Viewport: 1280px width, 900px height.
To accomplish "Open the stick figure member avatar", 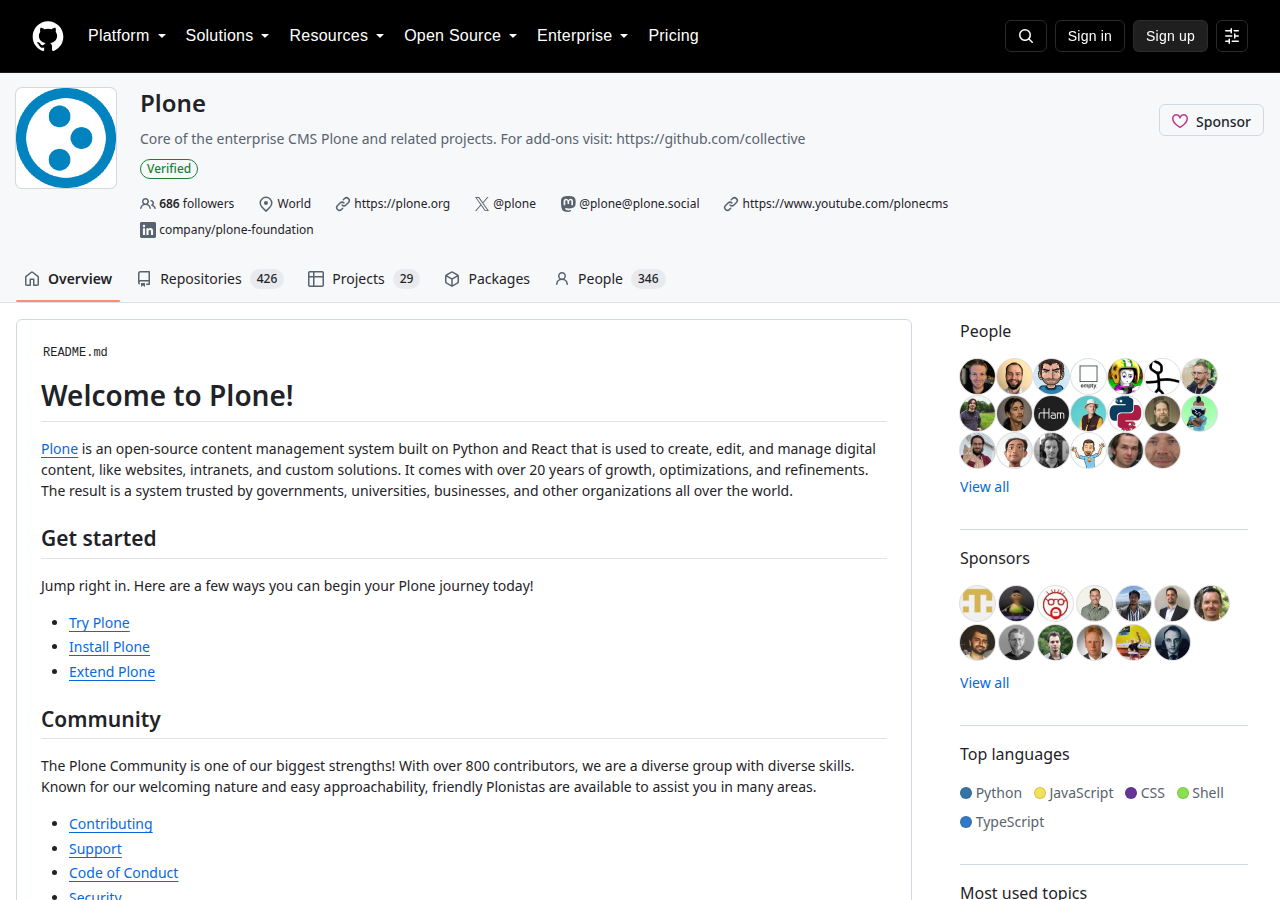I will point(1163,377).
